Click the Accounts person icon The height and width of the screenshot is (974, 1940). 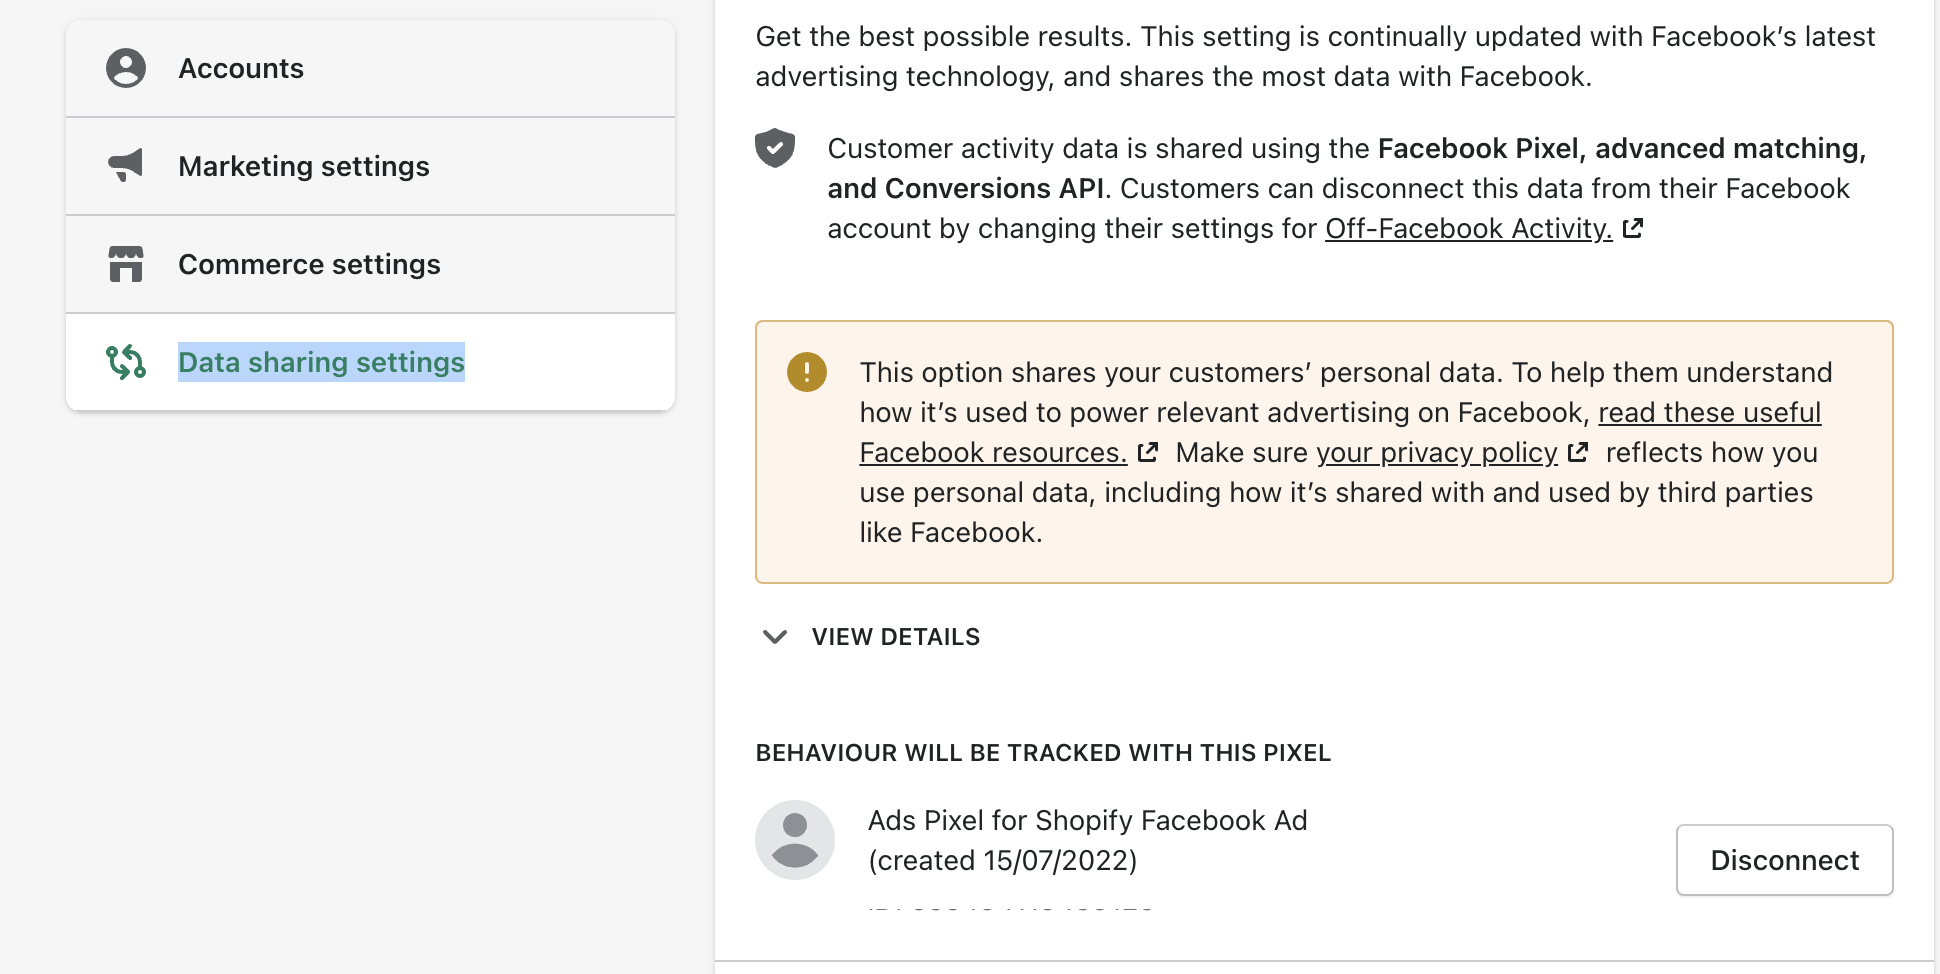[x=126, y=68]
